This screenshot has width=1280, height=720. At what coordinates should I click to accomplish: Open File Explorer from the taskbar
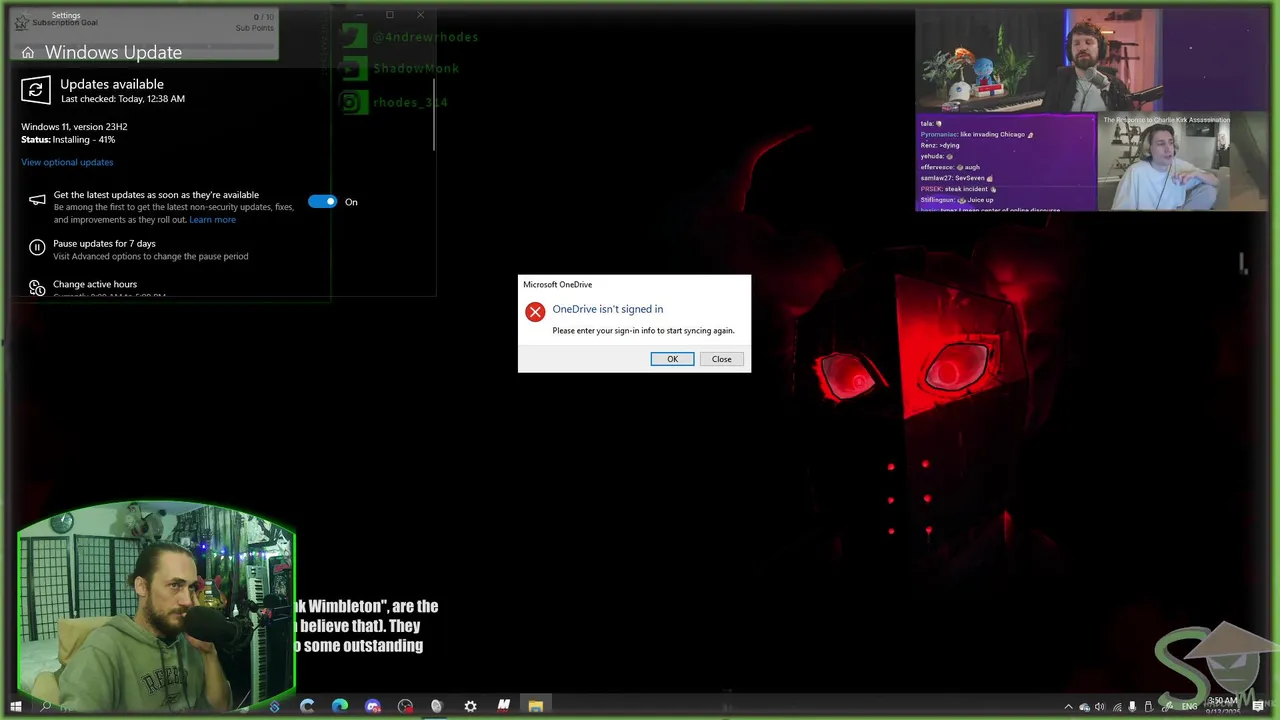[x=536, y=706]
